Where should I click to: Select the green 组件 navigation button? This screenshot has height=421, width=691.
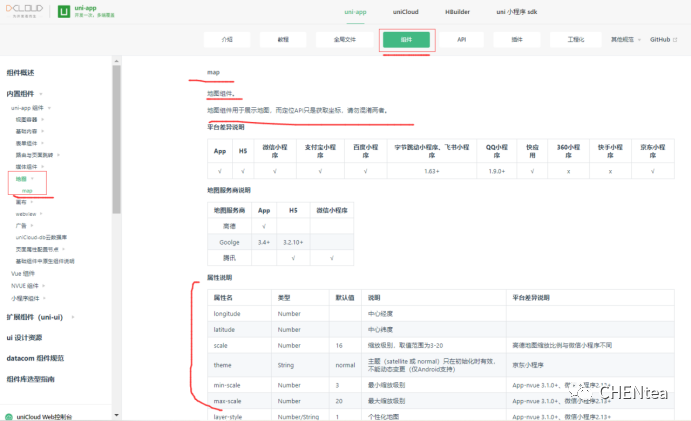[406, 40]
